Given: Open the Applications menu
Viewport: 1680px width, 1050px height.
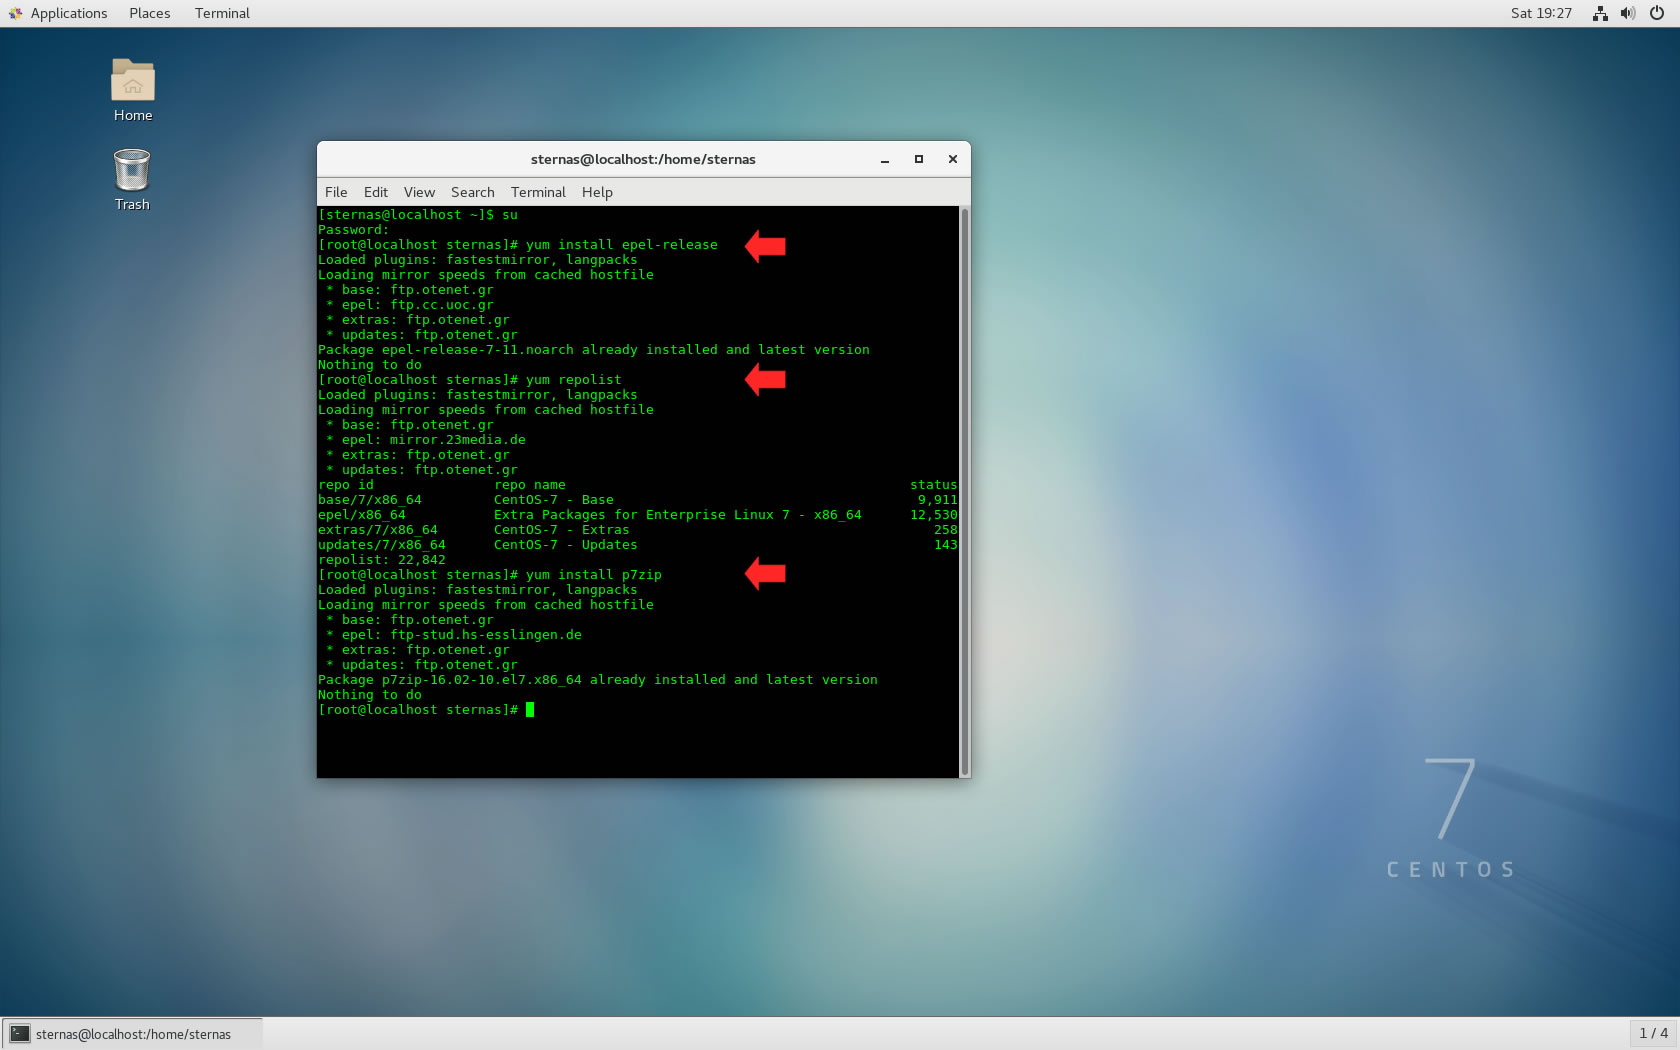Looking at the screenshot, I should pos(69,13).
